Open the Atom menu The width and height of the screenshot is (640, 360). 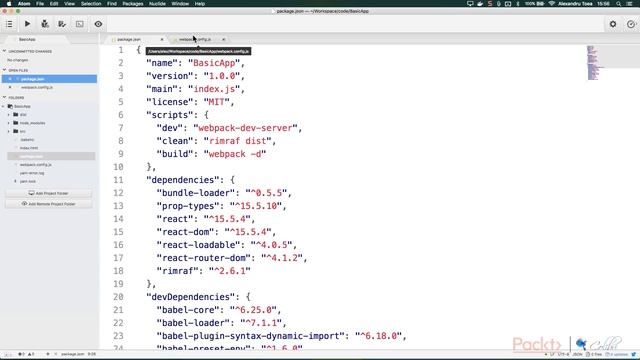[x=24, y=4]
